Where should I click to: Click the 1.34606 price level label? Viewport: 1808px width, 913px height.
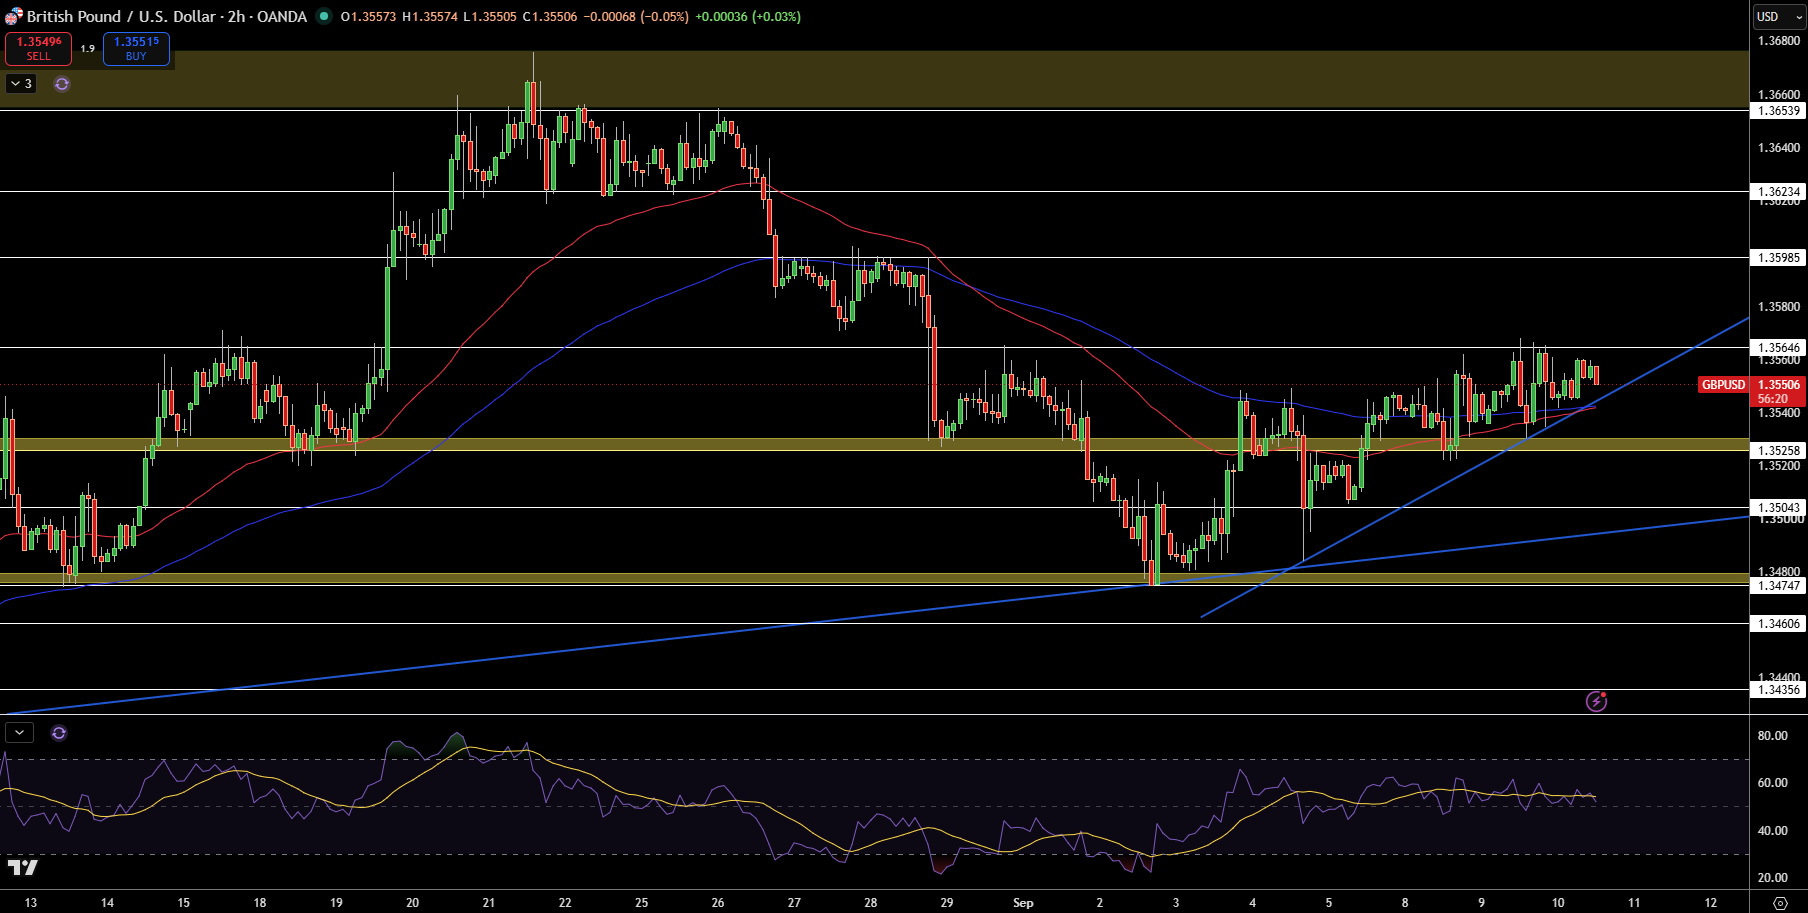[x=1779, y=624]
